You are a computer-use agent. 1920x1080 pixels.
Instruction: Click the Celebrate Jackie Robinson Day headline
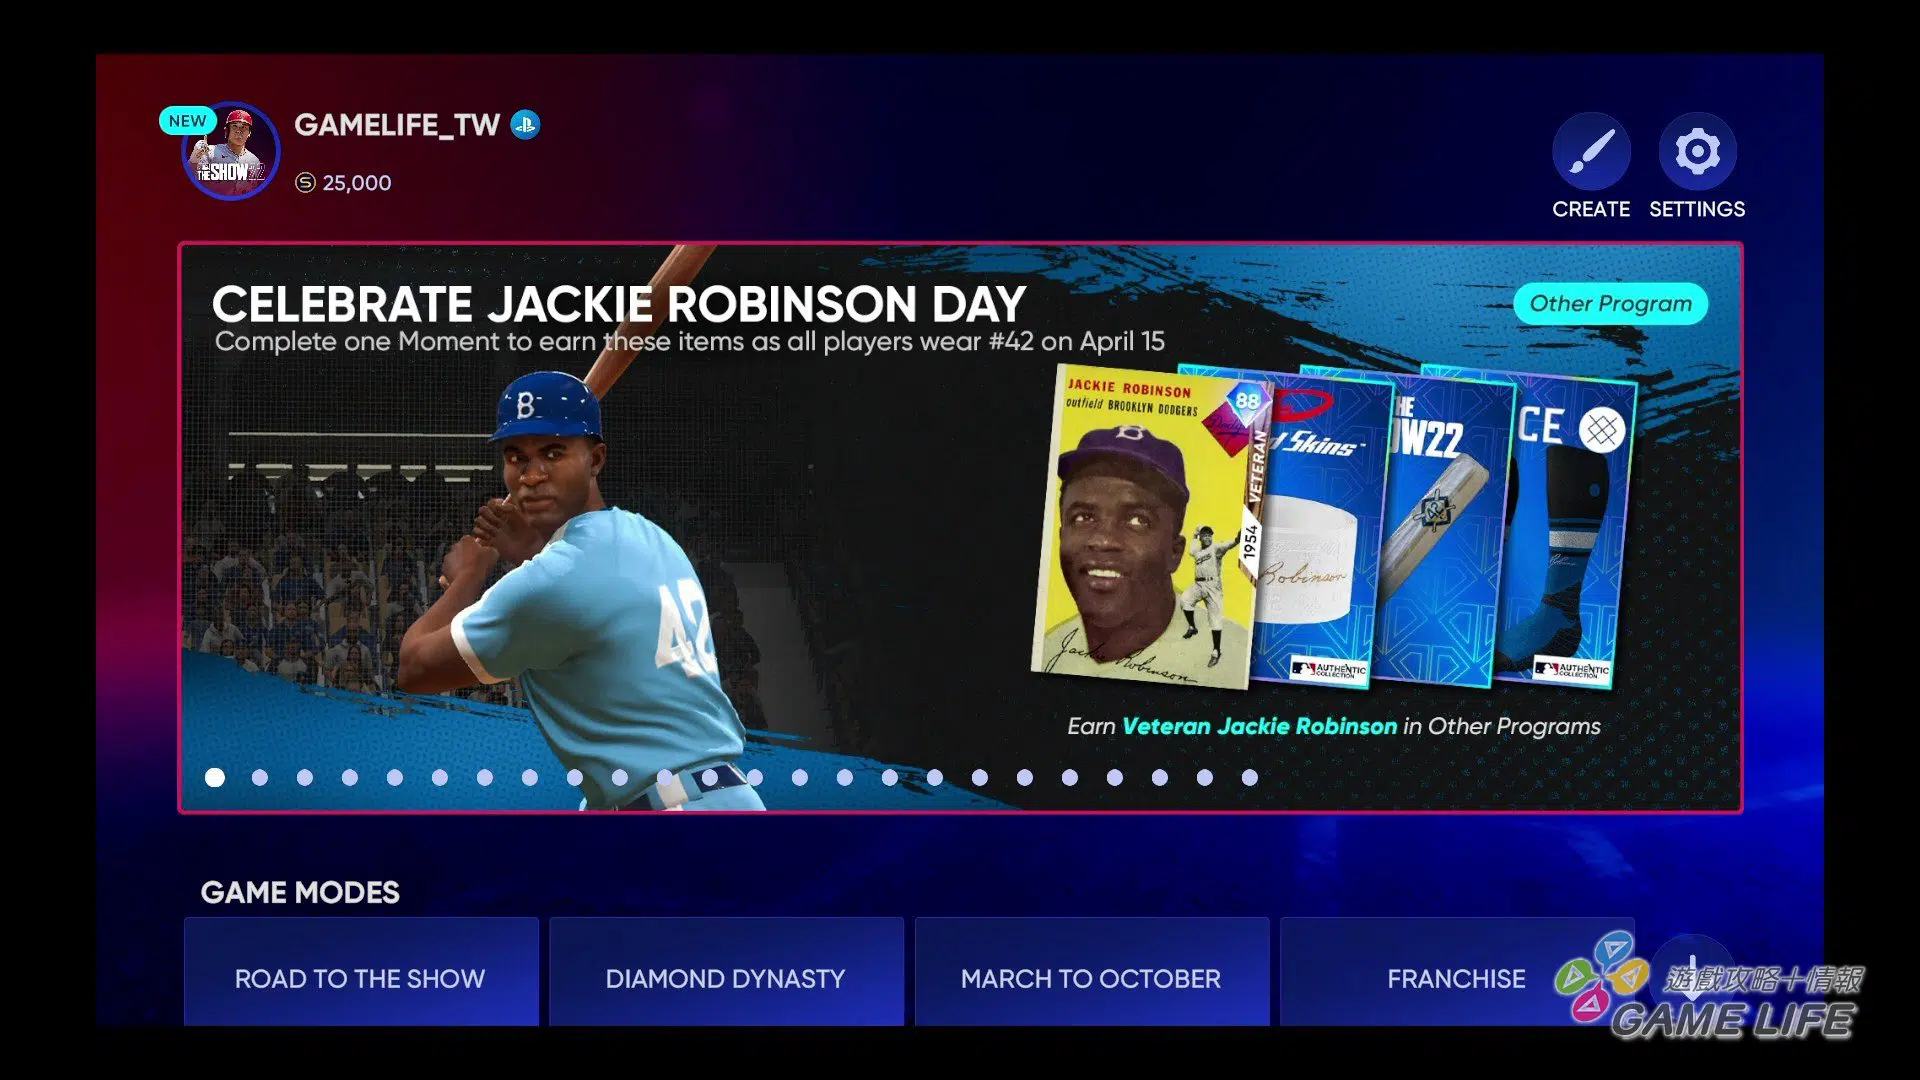pyautogui.click(x=618, y=304)
